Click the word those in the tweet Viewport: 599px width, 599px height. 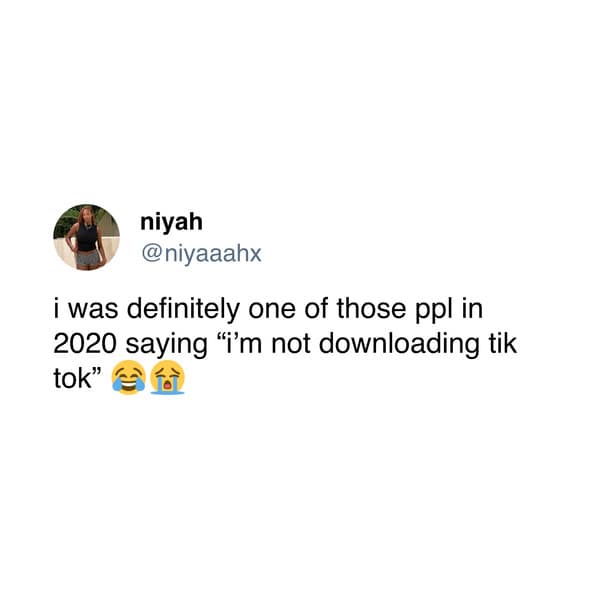click(371, 308)
